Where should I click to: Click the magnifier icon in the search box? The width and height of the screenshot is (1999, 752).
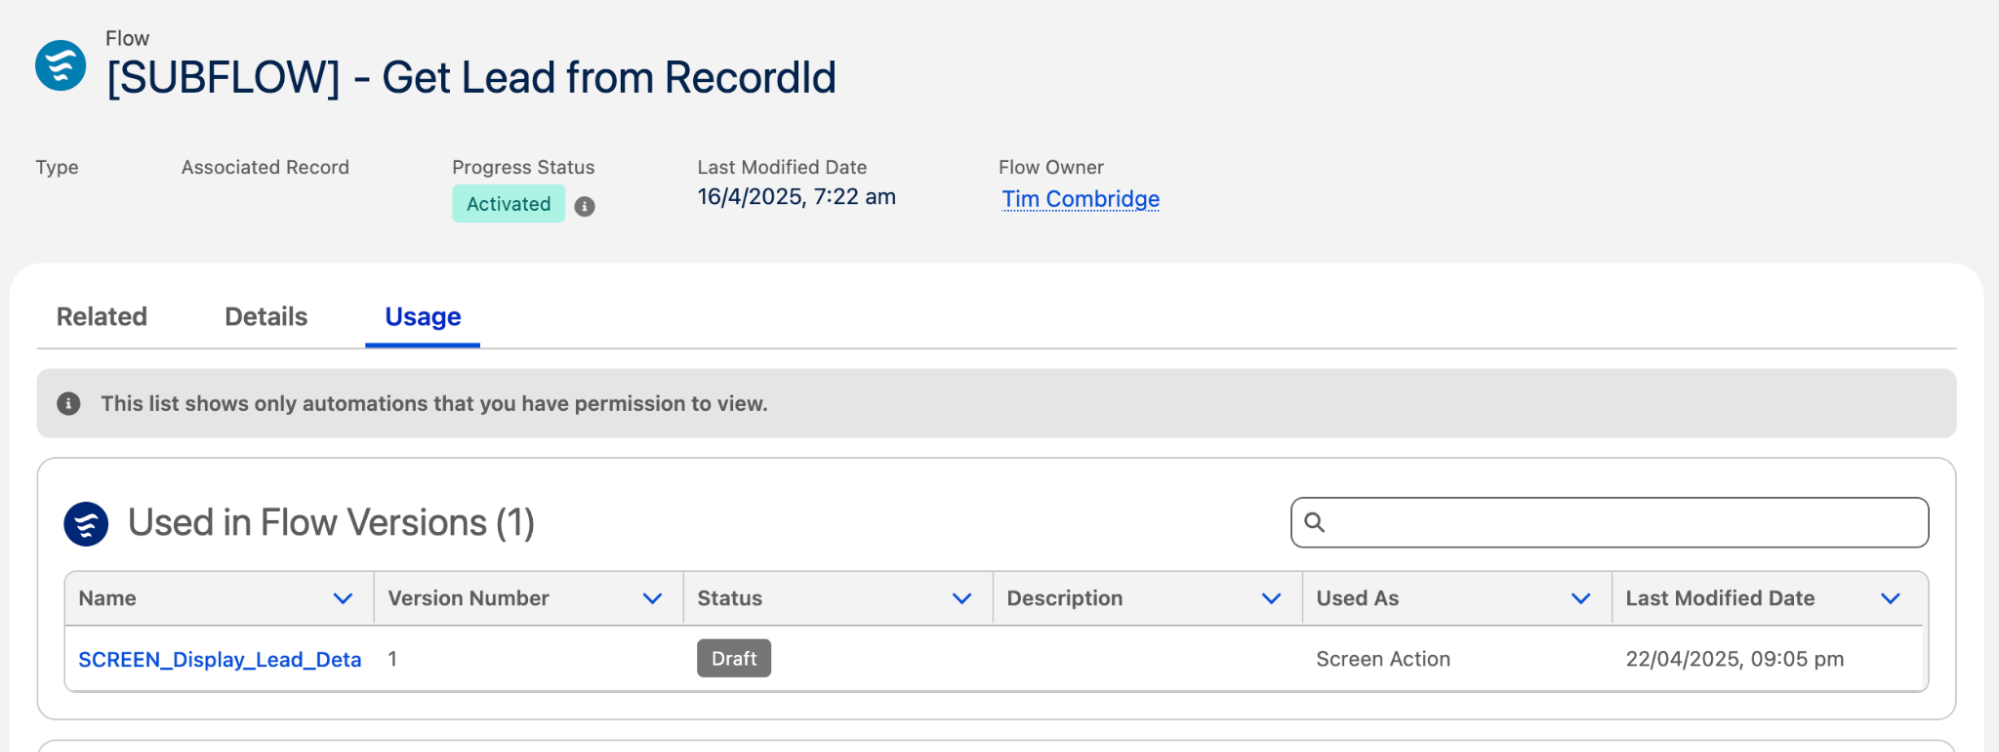tap(1315, 523)
